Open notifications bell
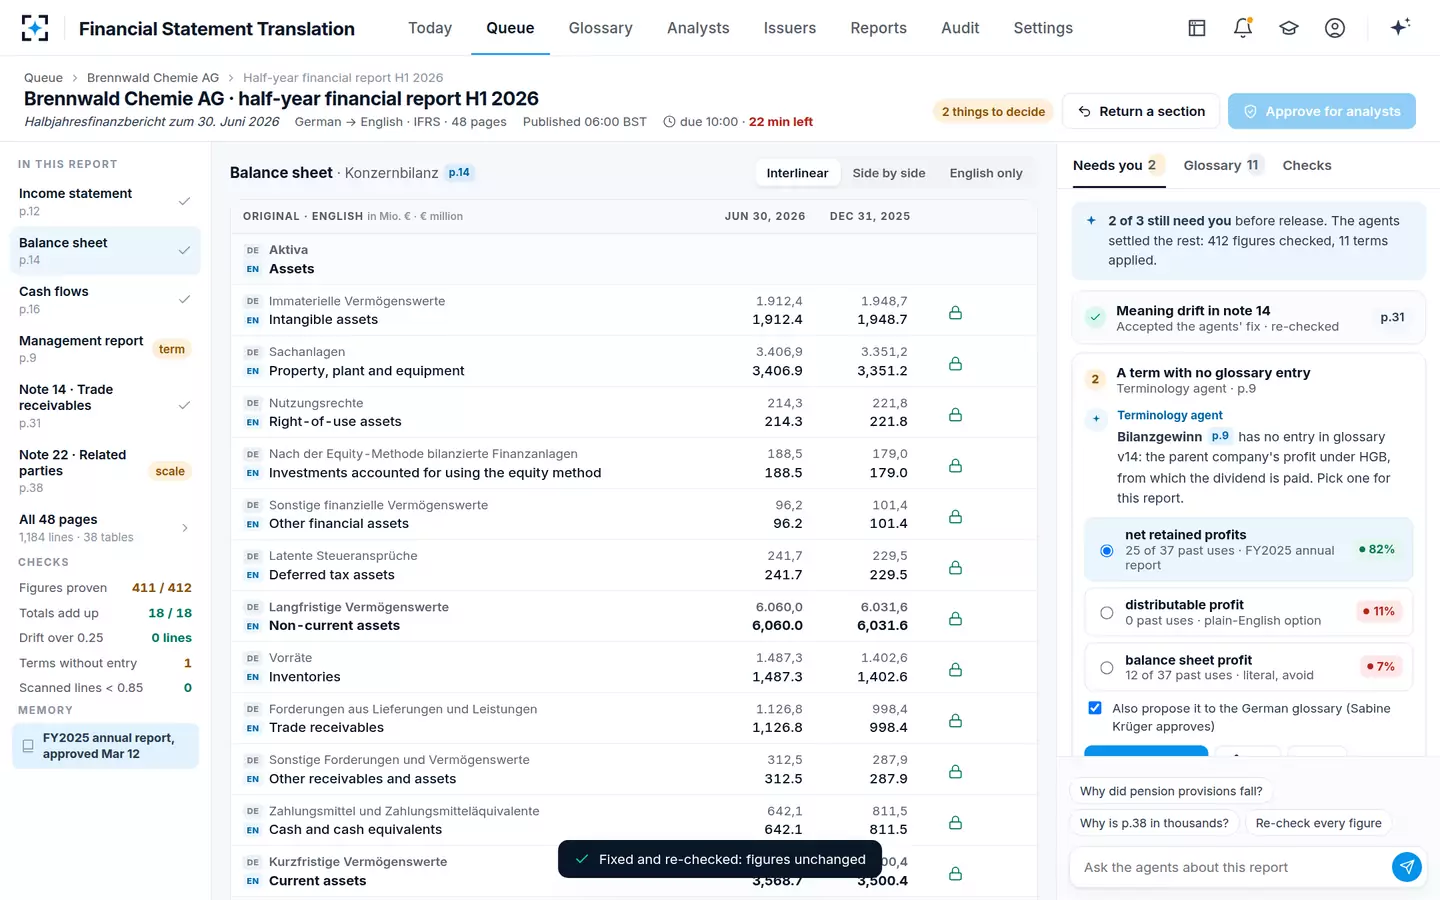The height and width of the screenshot is (900, 1440). [1243, 28]
